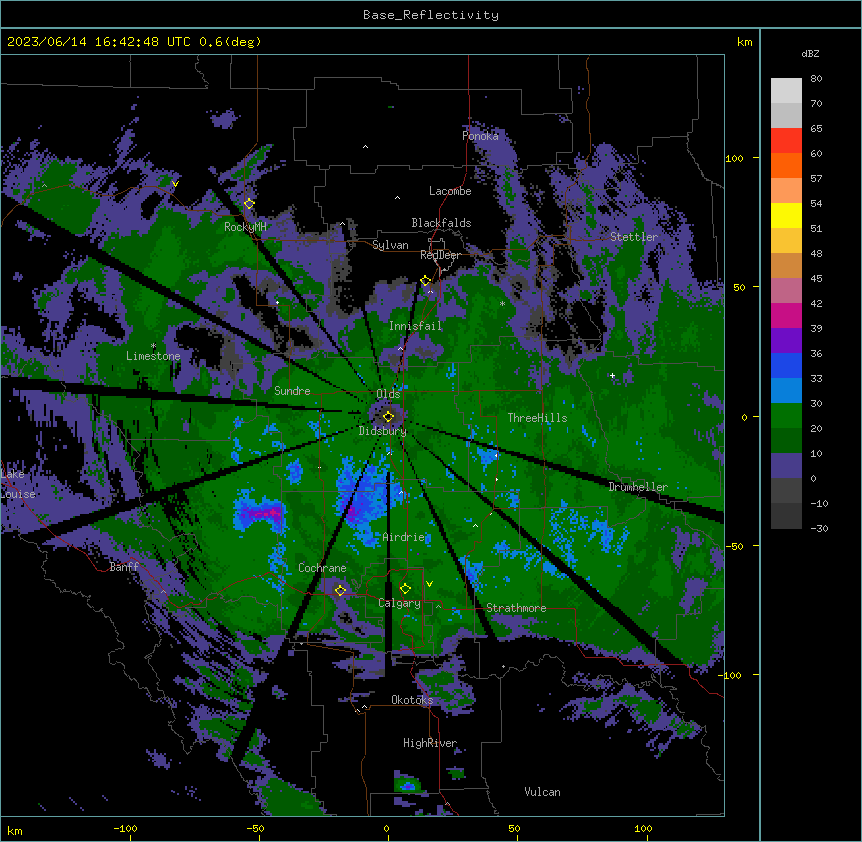The height and width of the screenshot is (842, 862).
Task: Click the Olds city label
Action: click(388, 394)
